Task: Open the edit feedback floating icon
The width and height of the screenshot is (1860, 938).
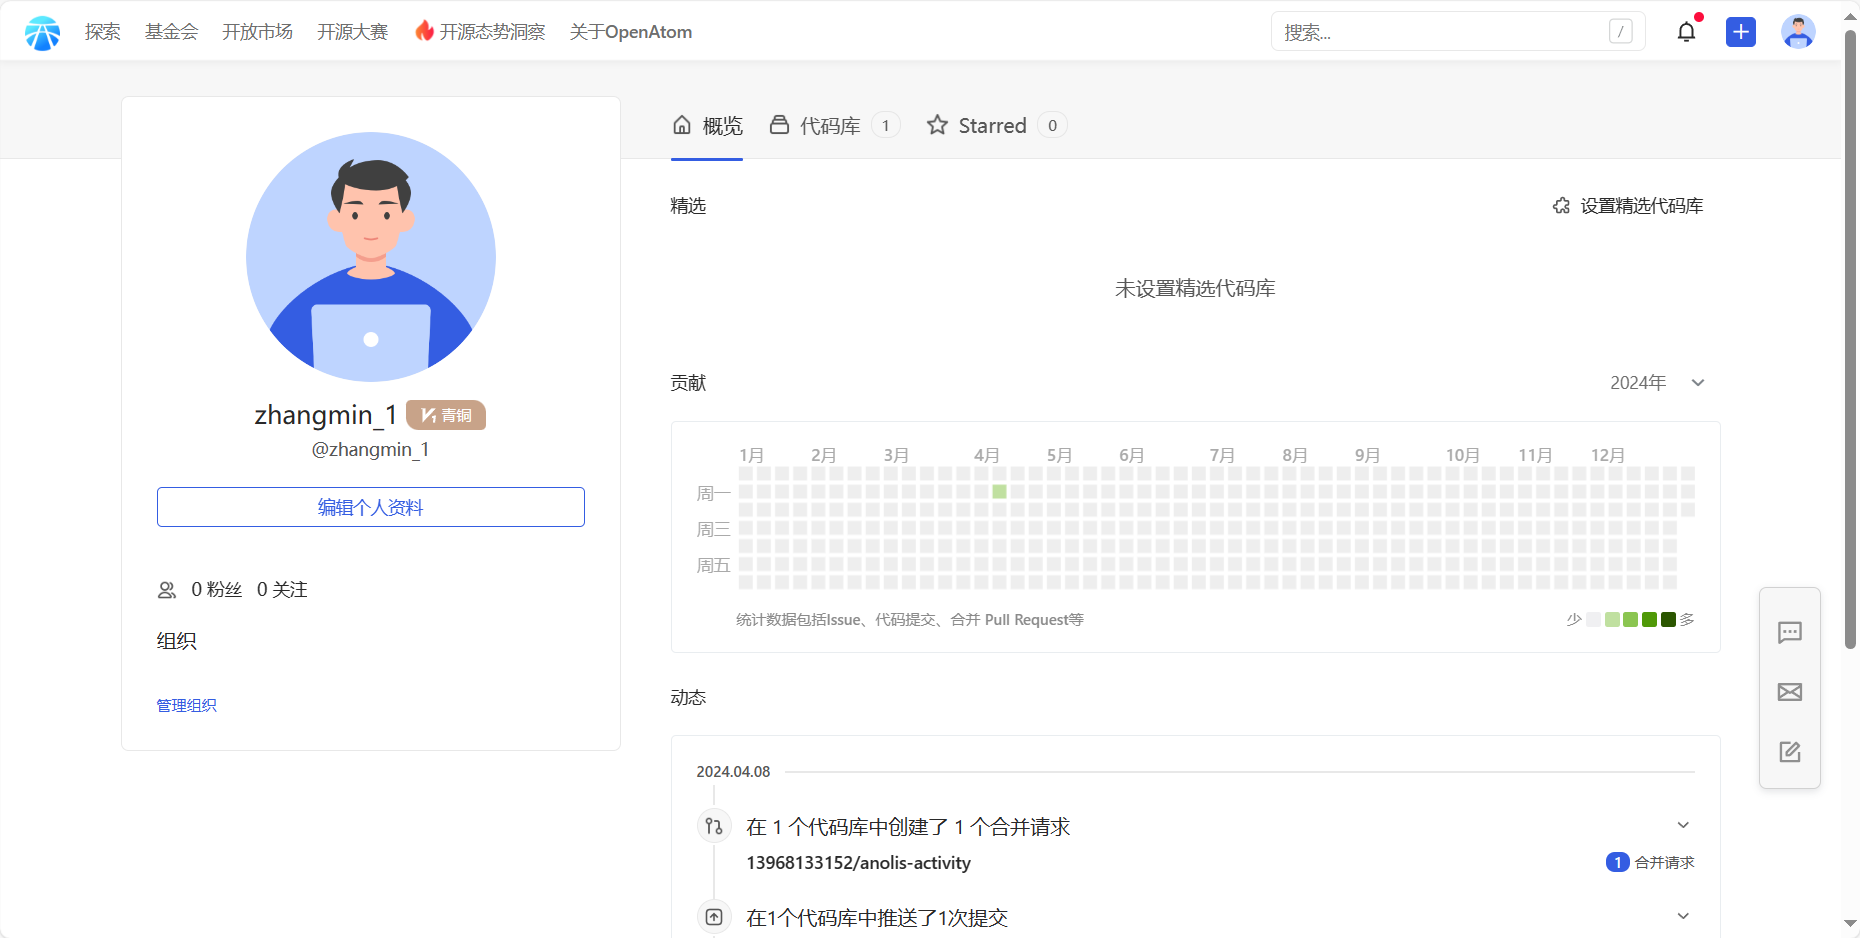Action: tap(1790, 752)
